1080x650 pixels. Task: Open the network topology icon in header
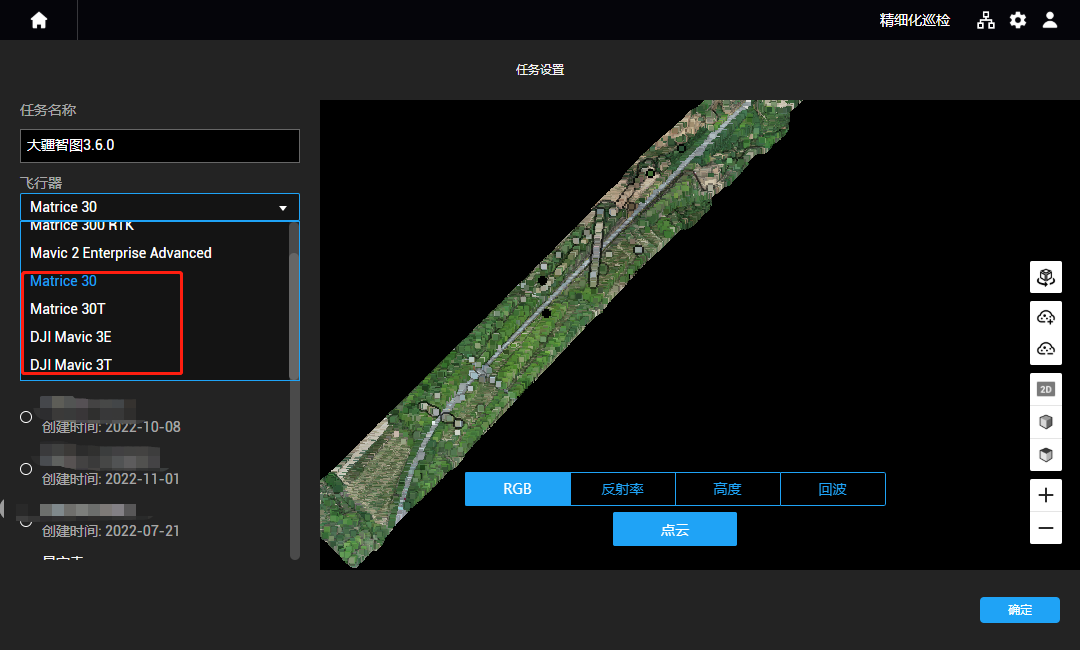point(986,20)
